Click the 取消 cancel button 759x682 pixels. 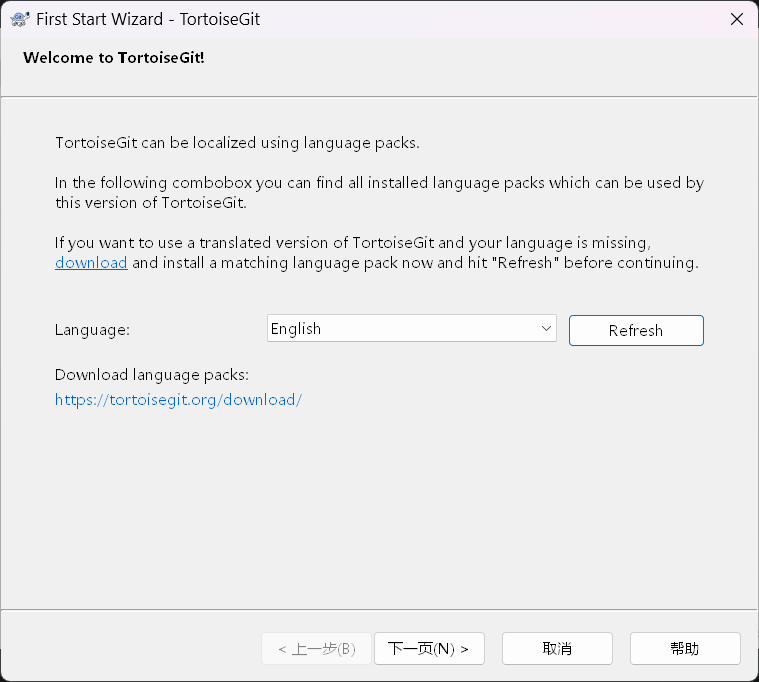tap(557, 648)
